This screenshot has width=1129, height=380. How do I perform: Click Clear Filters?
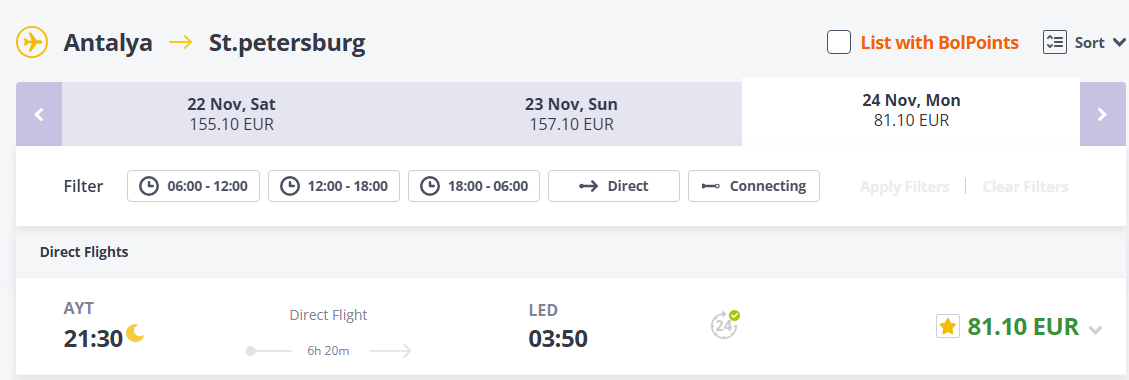[1025, 187]
